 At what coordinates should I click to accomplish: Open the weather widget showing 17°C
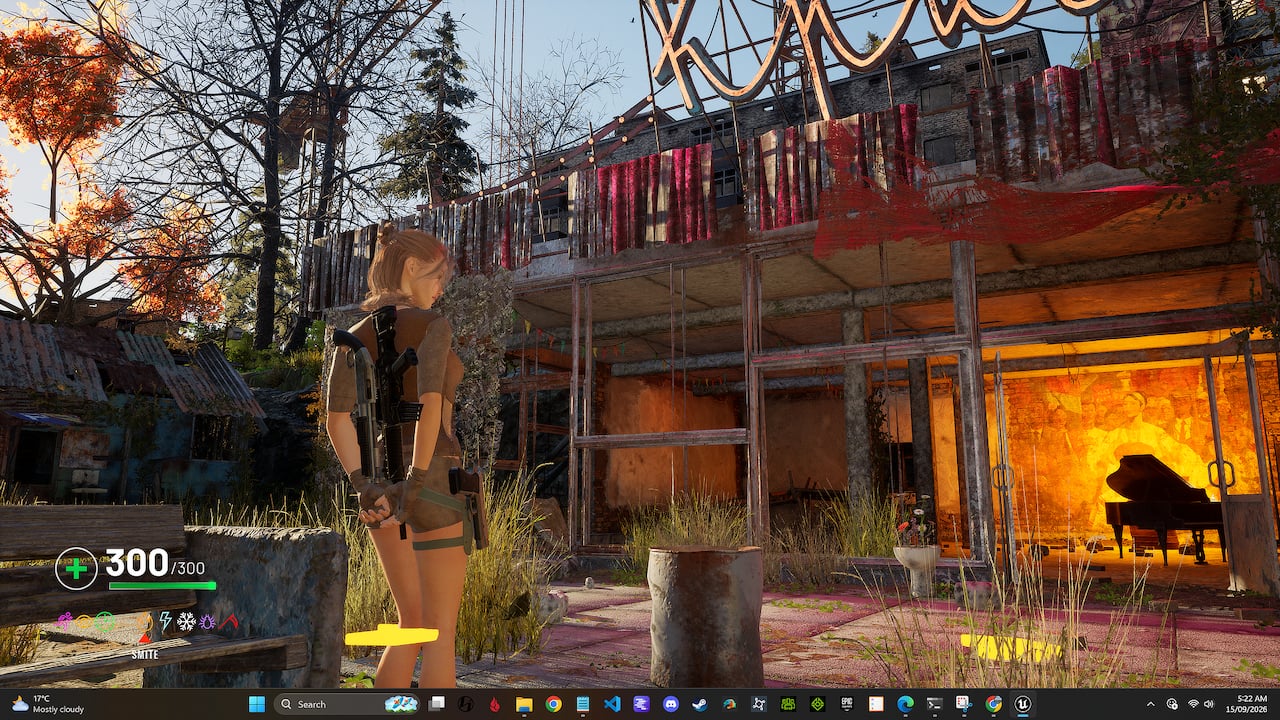tap(47, 704)
